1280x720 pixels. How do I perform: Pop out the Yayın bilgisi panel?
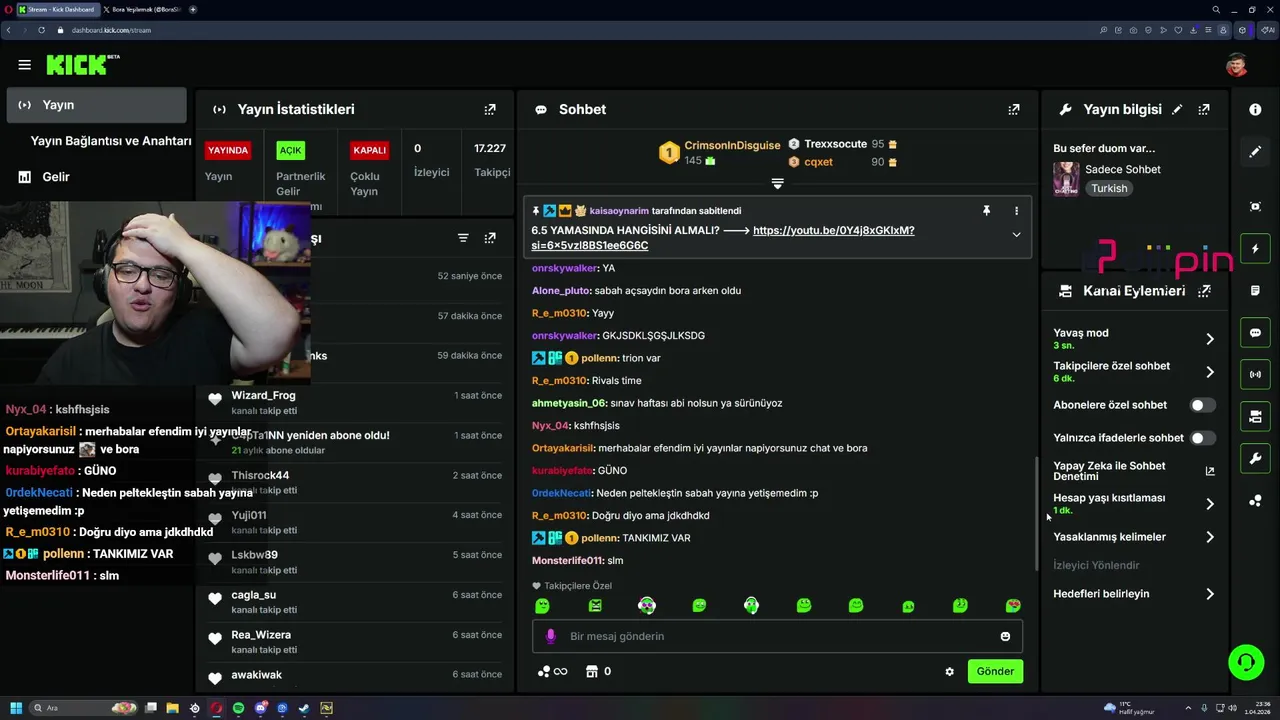pos(1204,109)
